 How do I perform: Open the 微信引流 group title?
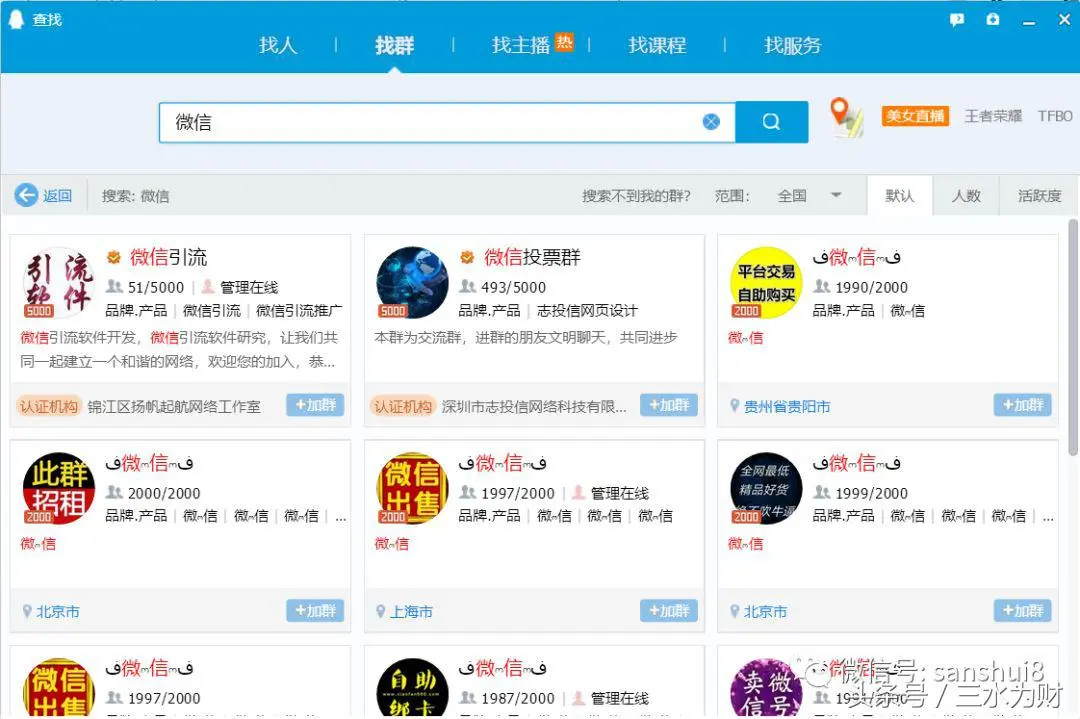pyautogui.click(x=169, y=258)
